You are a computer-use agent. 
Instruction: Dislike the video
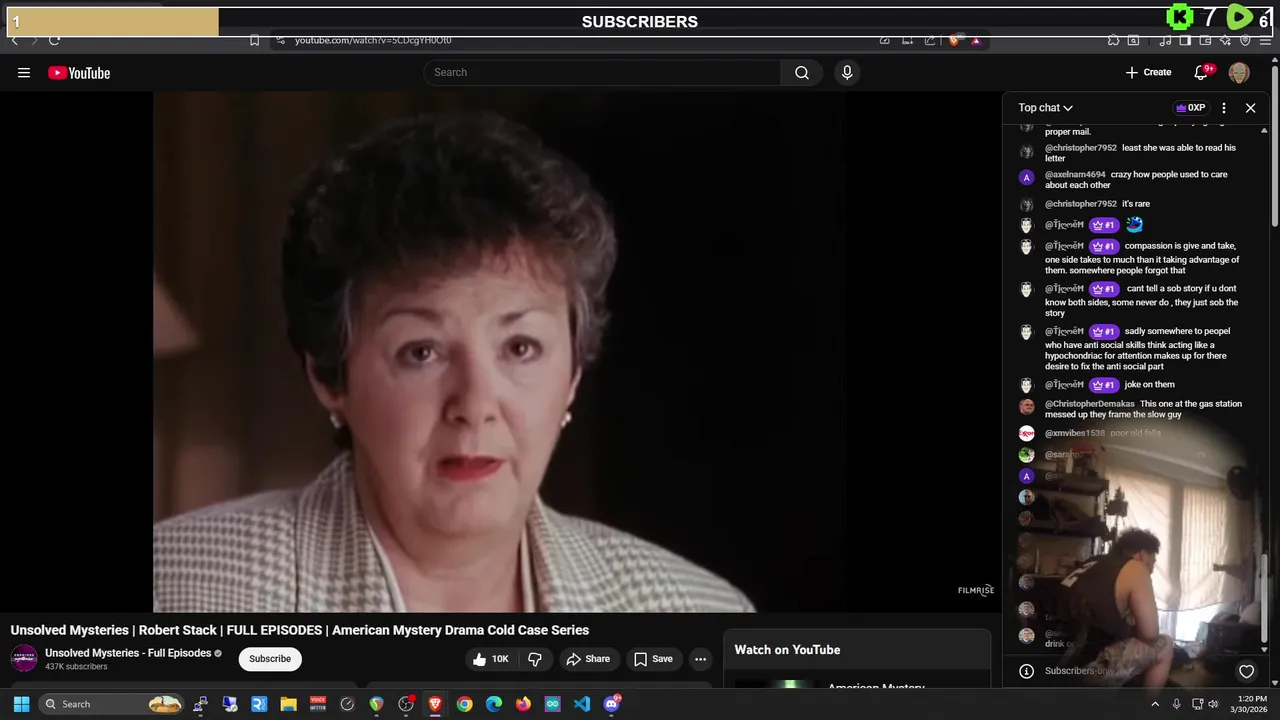535,659
